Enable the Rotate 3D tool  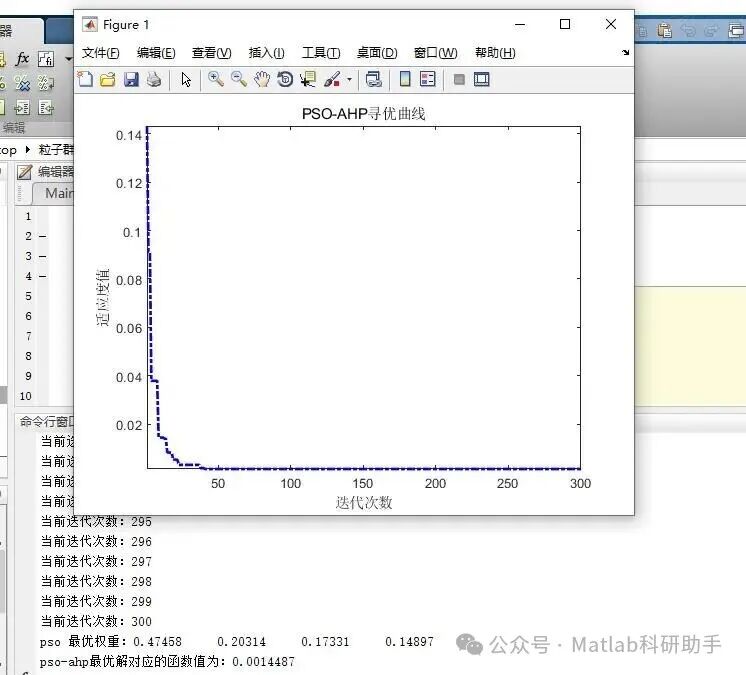[x=285, y=79]
